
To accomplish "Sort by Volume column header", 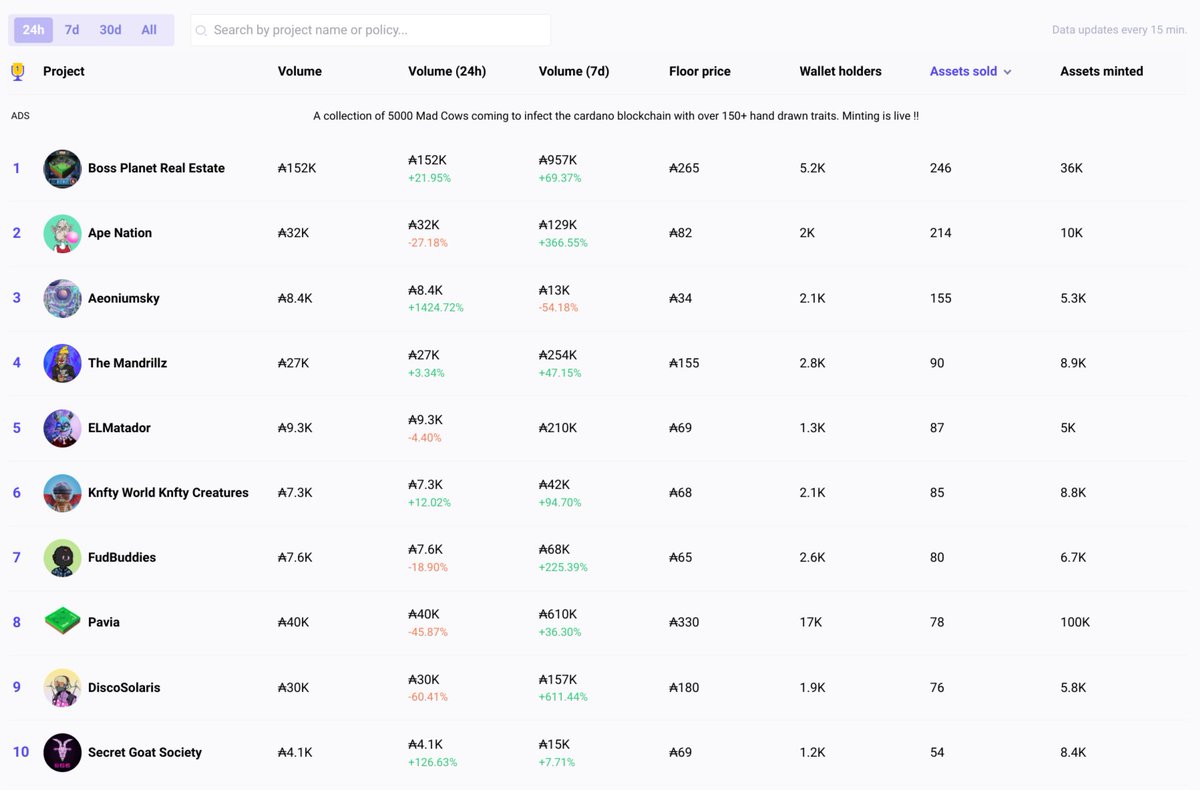I will coord(300,71).
